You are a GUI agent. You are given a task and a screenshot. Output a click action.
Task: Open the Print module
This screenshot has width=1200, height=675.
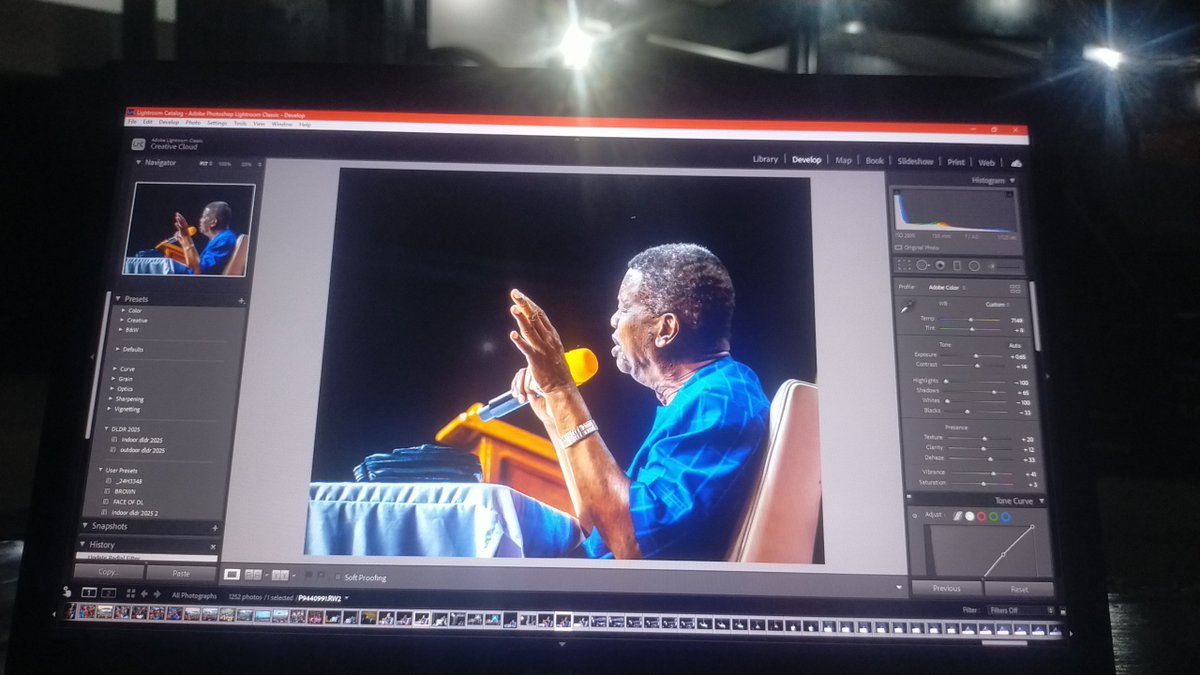[x=956, y=161]
